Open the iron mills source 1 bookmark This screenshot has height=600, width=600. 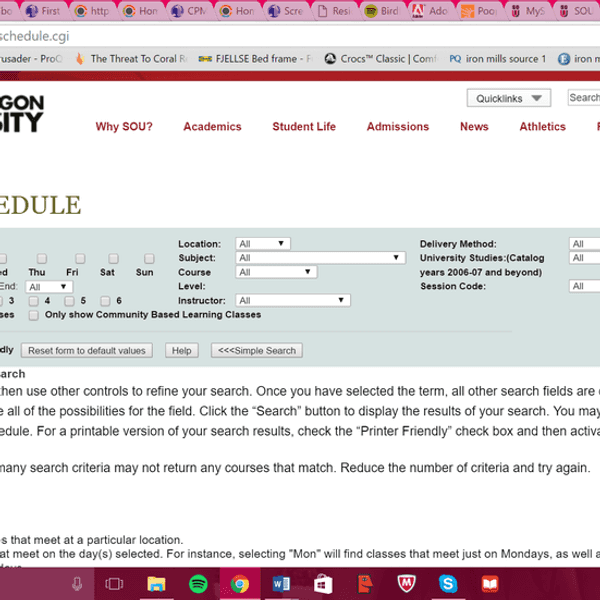click(497, 59)
